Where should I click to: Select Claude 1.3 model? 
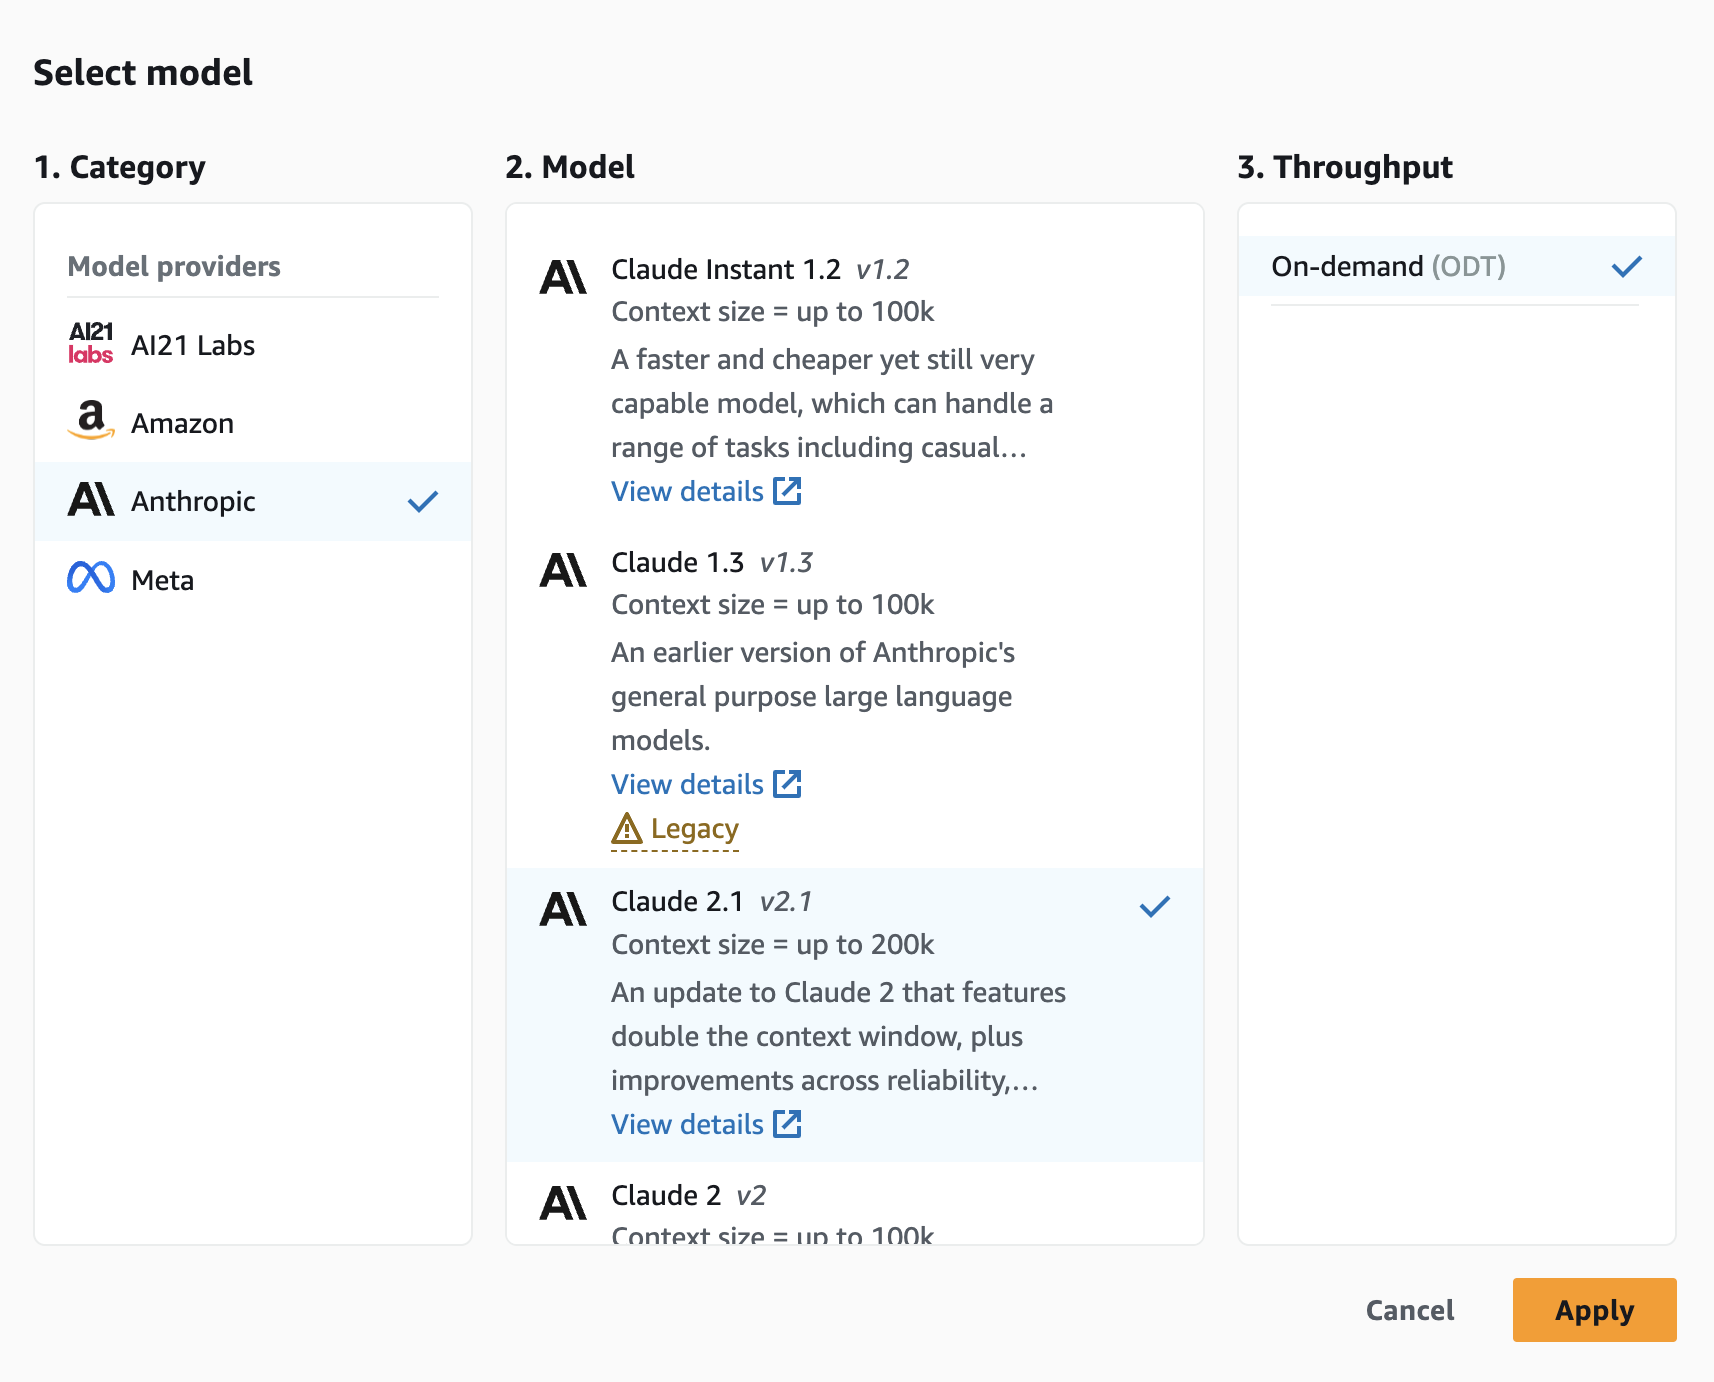(x=855, y=698)
